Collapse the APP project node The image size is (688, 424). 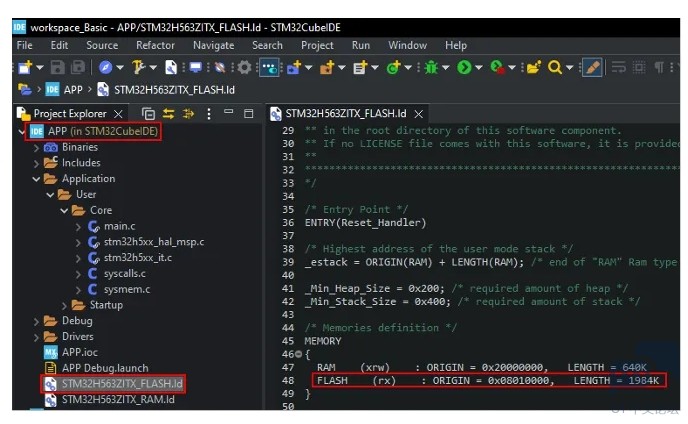pyautogui.click(x=22, y=131)
